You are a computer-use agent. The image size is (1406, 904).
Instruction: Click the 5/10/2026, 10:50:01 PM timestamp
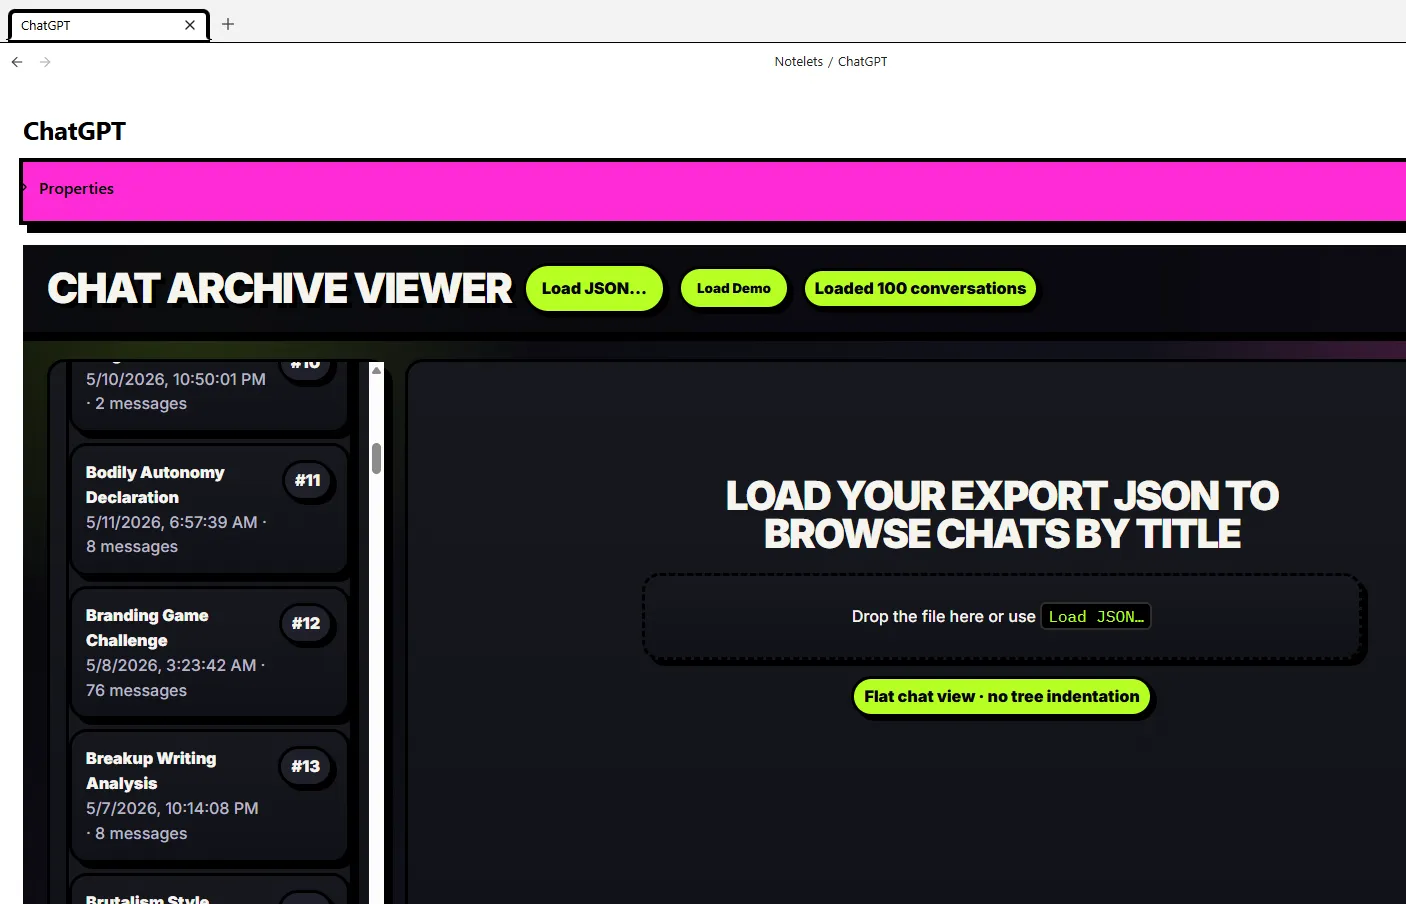point(176,379)
